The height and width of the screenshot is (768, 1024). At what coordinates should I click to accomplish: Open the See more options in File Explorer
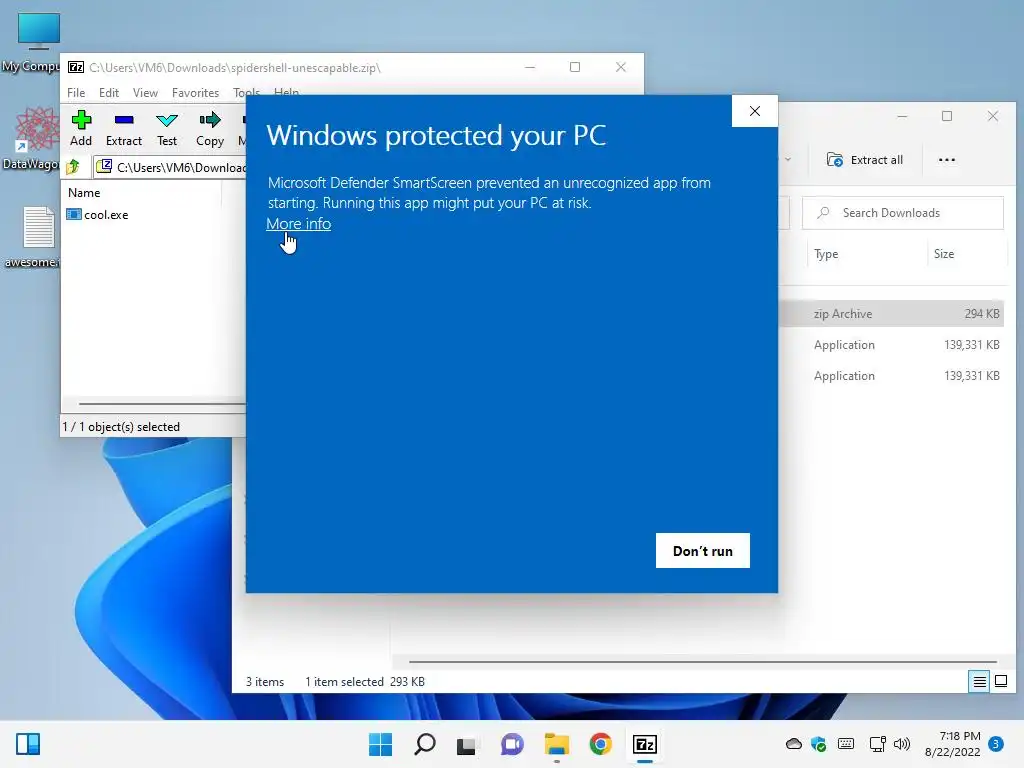[x=946, y=160]
